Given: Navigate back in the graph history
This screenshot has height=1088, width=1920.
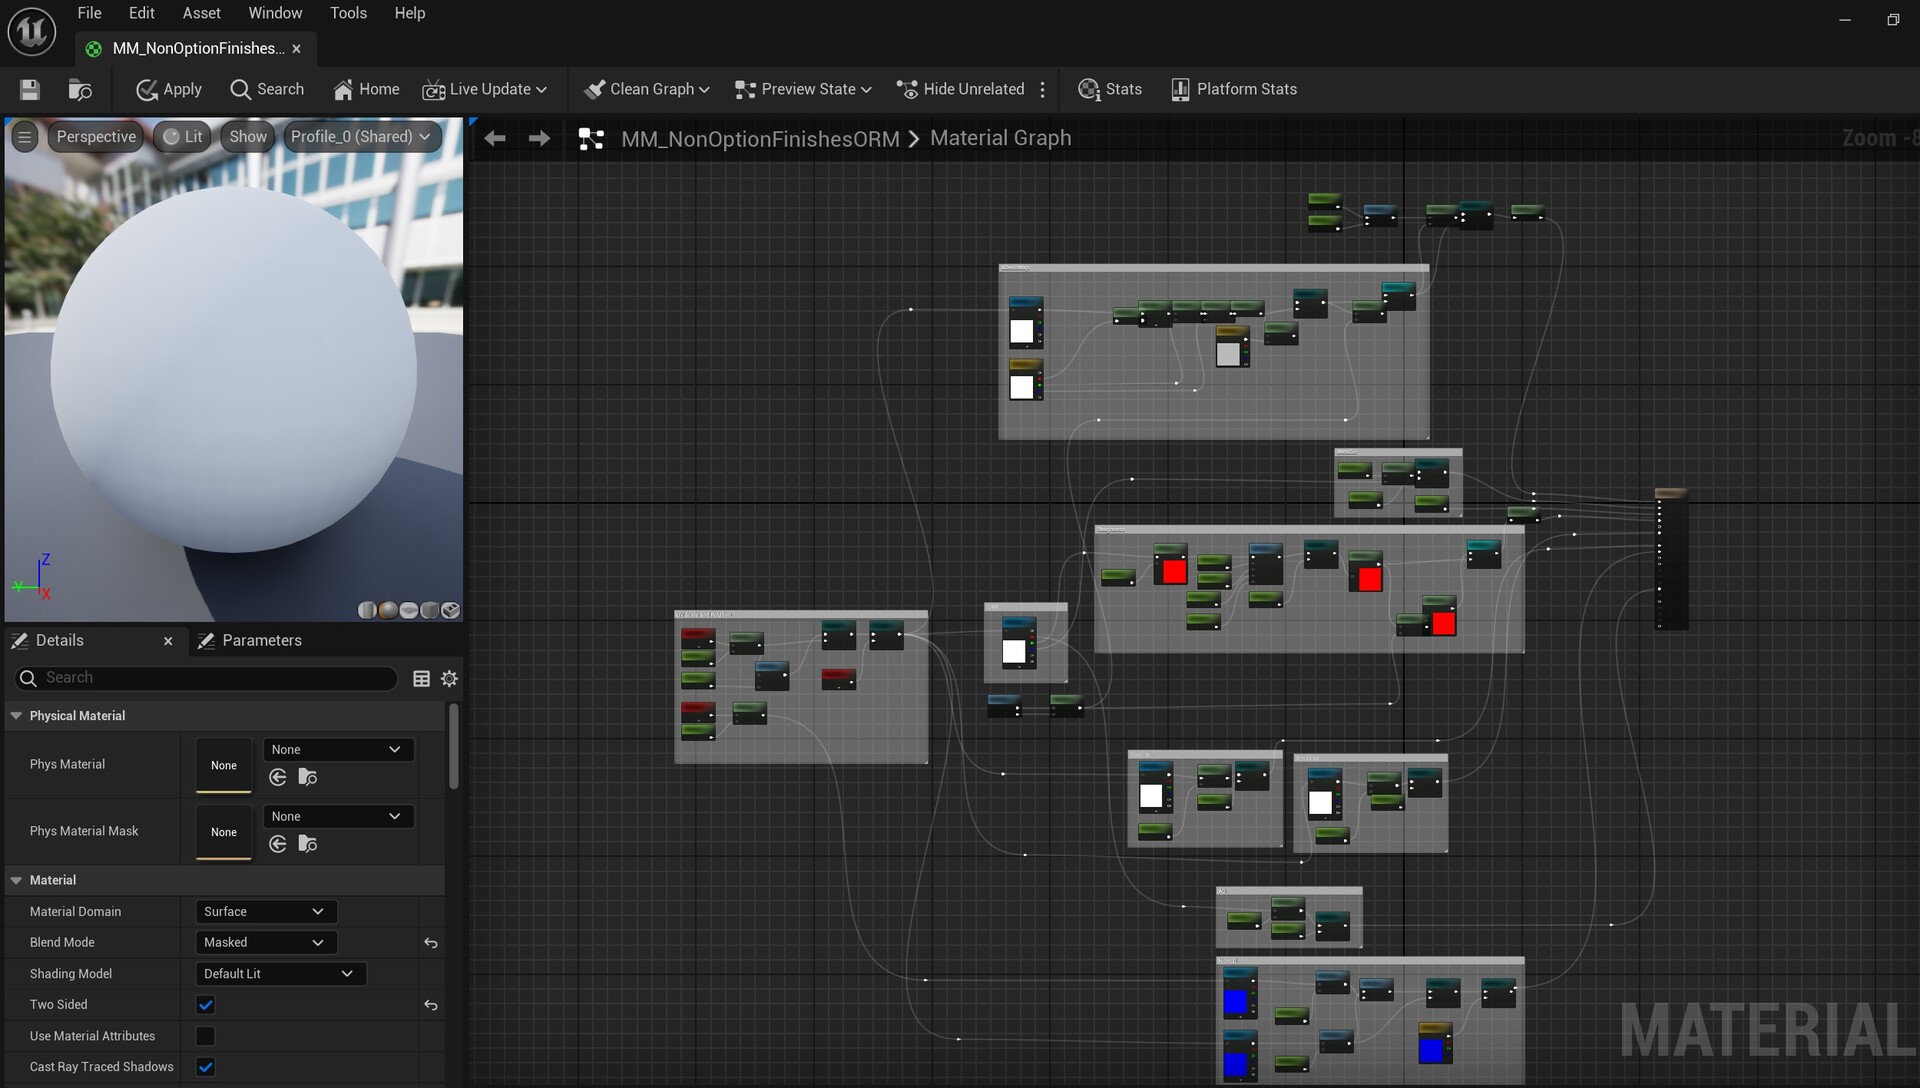Looking at the screenshot, I should [x=495, y=139].
